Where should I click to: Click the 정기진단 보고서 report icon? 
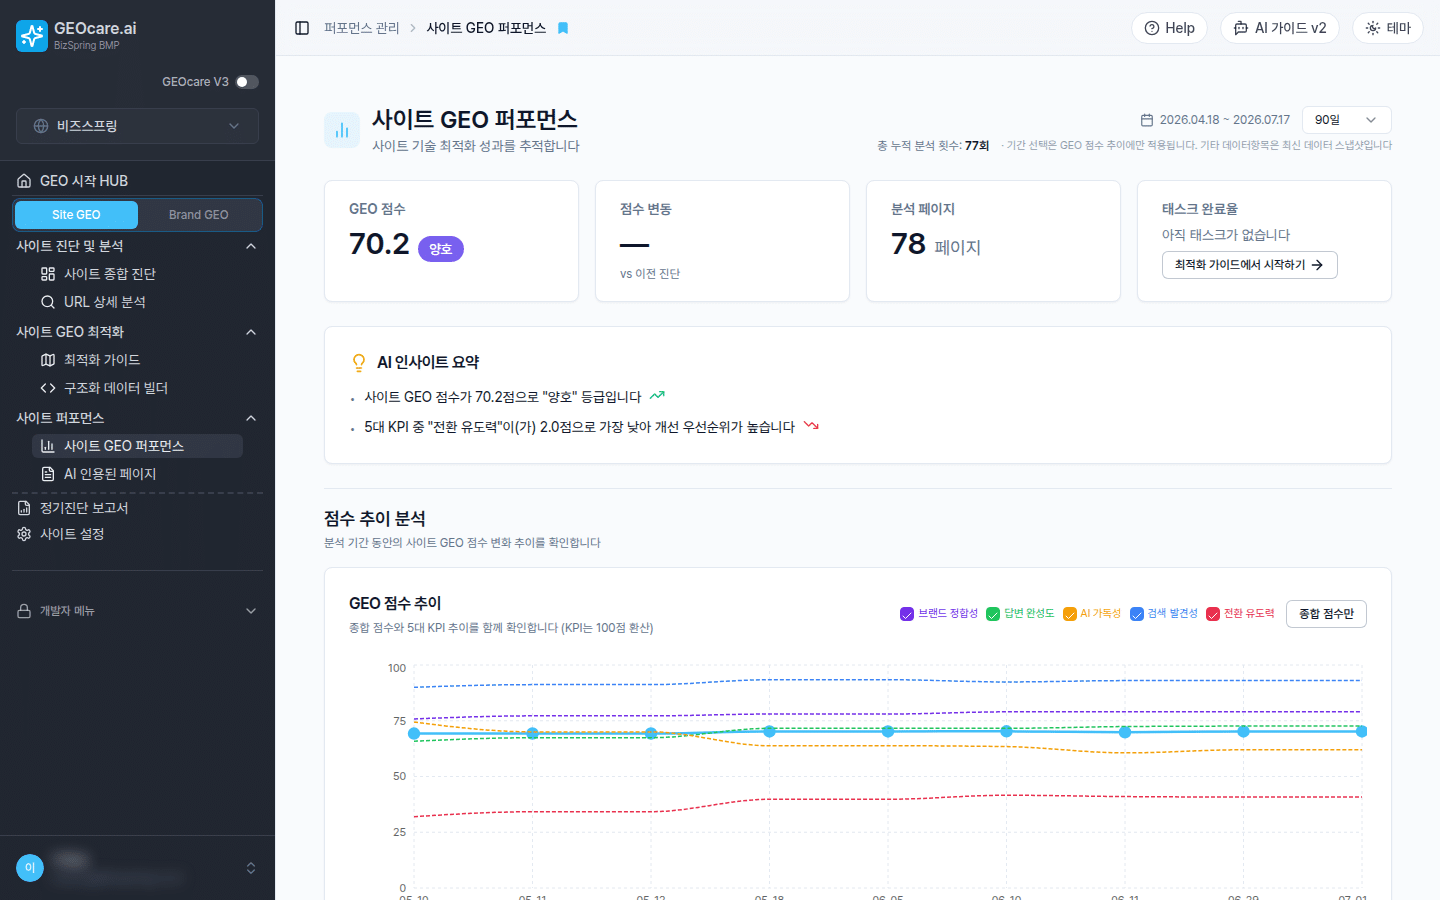click(x=24, y=508)
